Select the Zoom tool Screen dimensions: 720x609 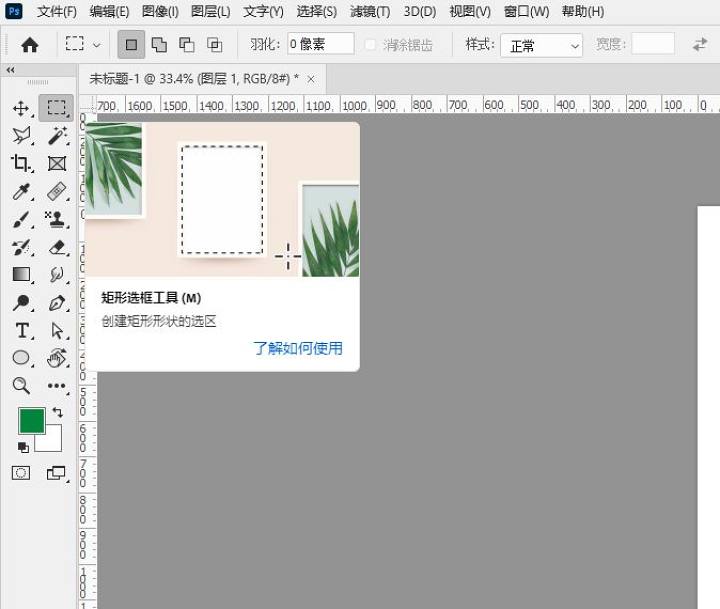coord(21,386)
